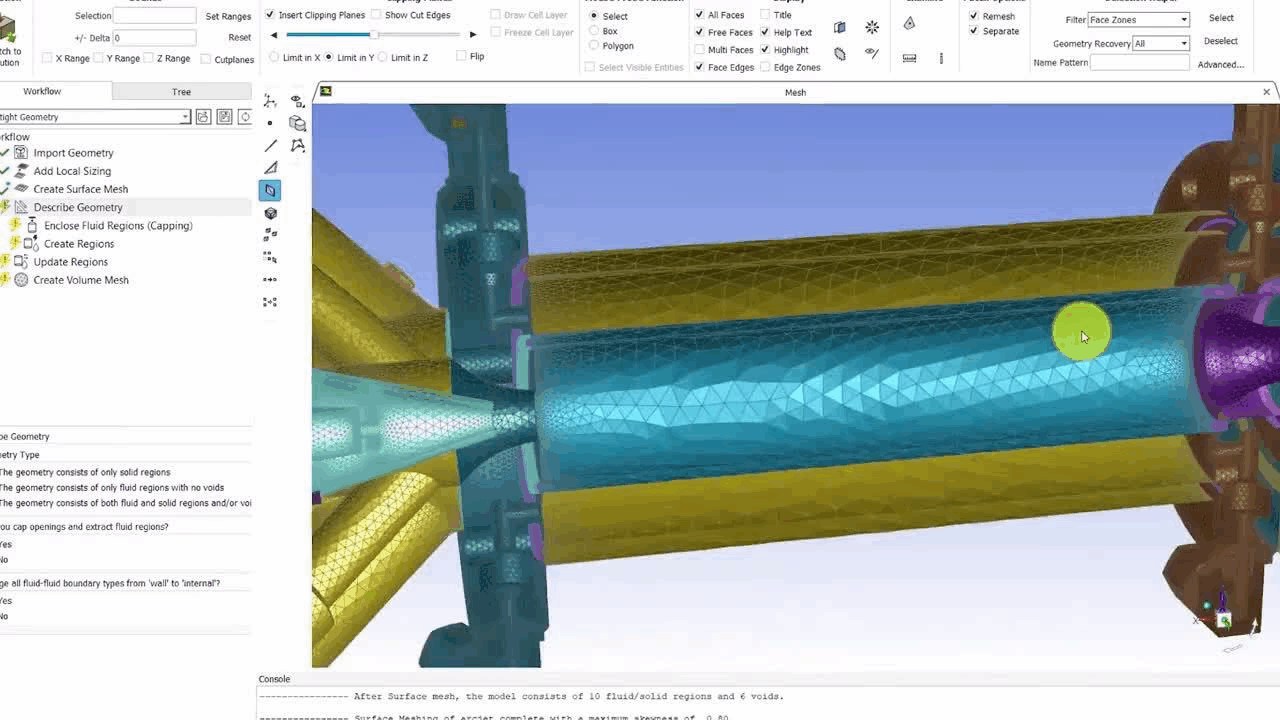Viewport: 1280px width, 720px height.
Task: Click the Import Geometry task icon
Action: tap(21, 153)
